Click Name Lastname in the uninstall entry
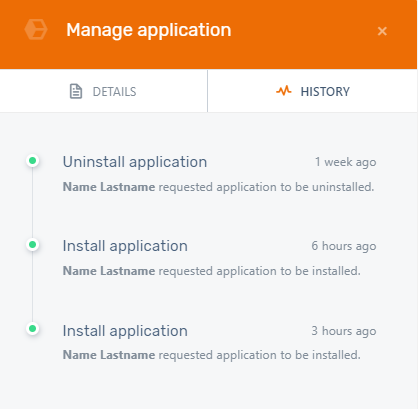The image size is (418, 409). tap(109, 187)
